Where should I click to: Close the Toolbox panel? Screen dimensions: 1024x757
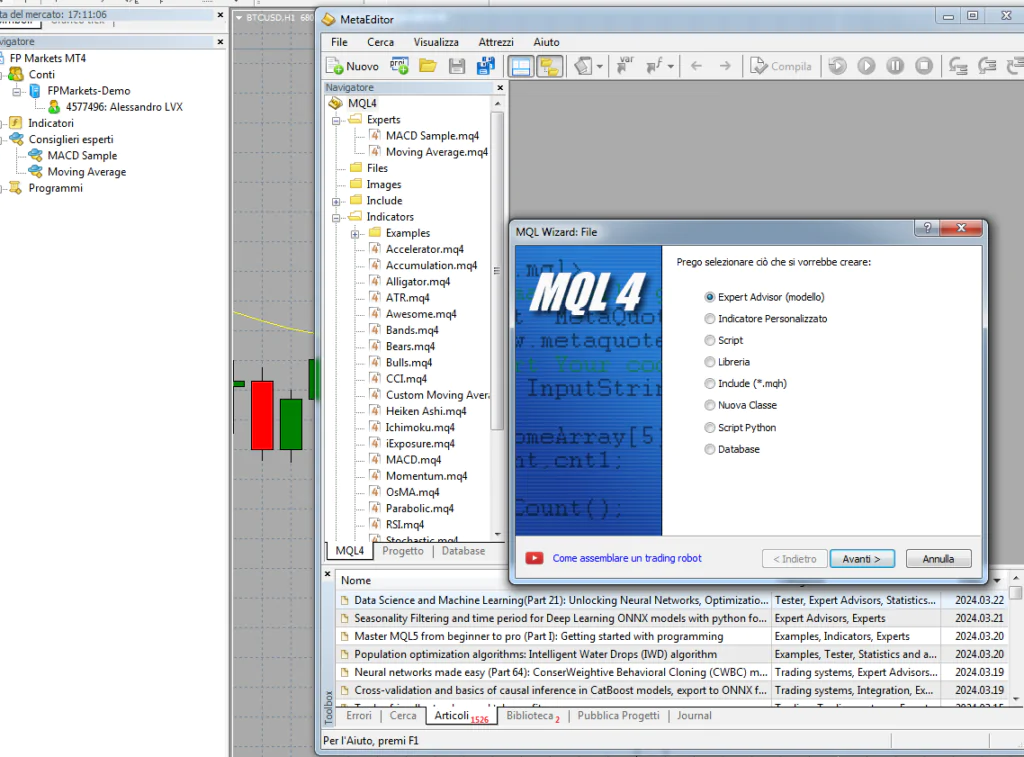click(328, 573)
